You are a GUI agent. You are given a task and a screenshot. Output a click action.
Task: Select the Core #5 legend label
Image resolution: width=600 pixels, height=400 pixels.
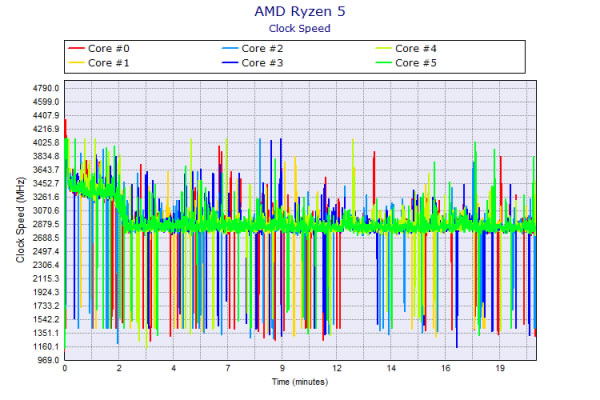[416, 63]
